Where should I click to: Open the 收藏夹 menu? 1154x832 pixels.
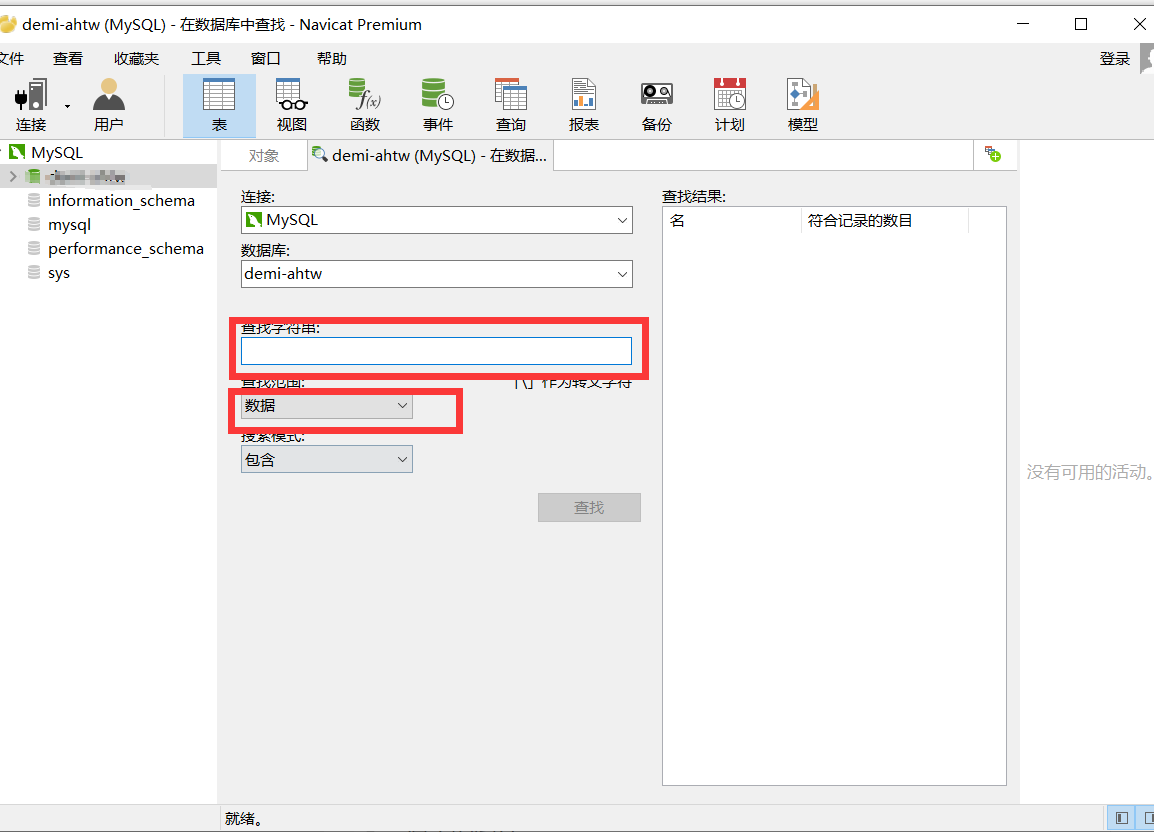click(136, 58)
